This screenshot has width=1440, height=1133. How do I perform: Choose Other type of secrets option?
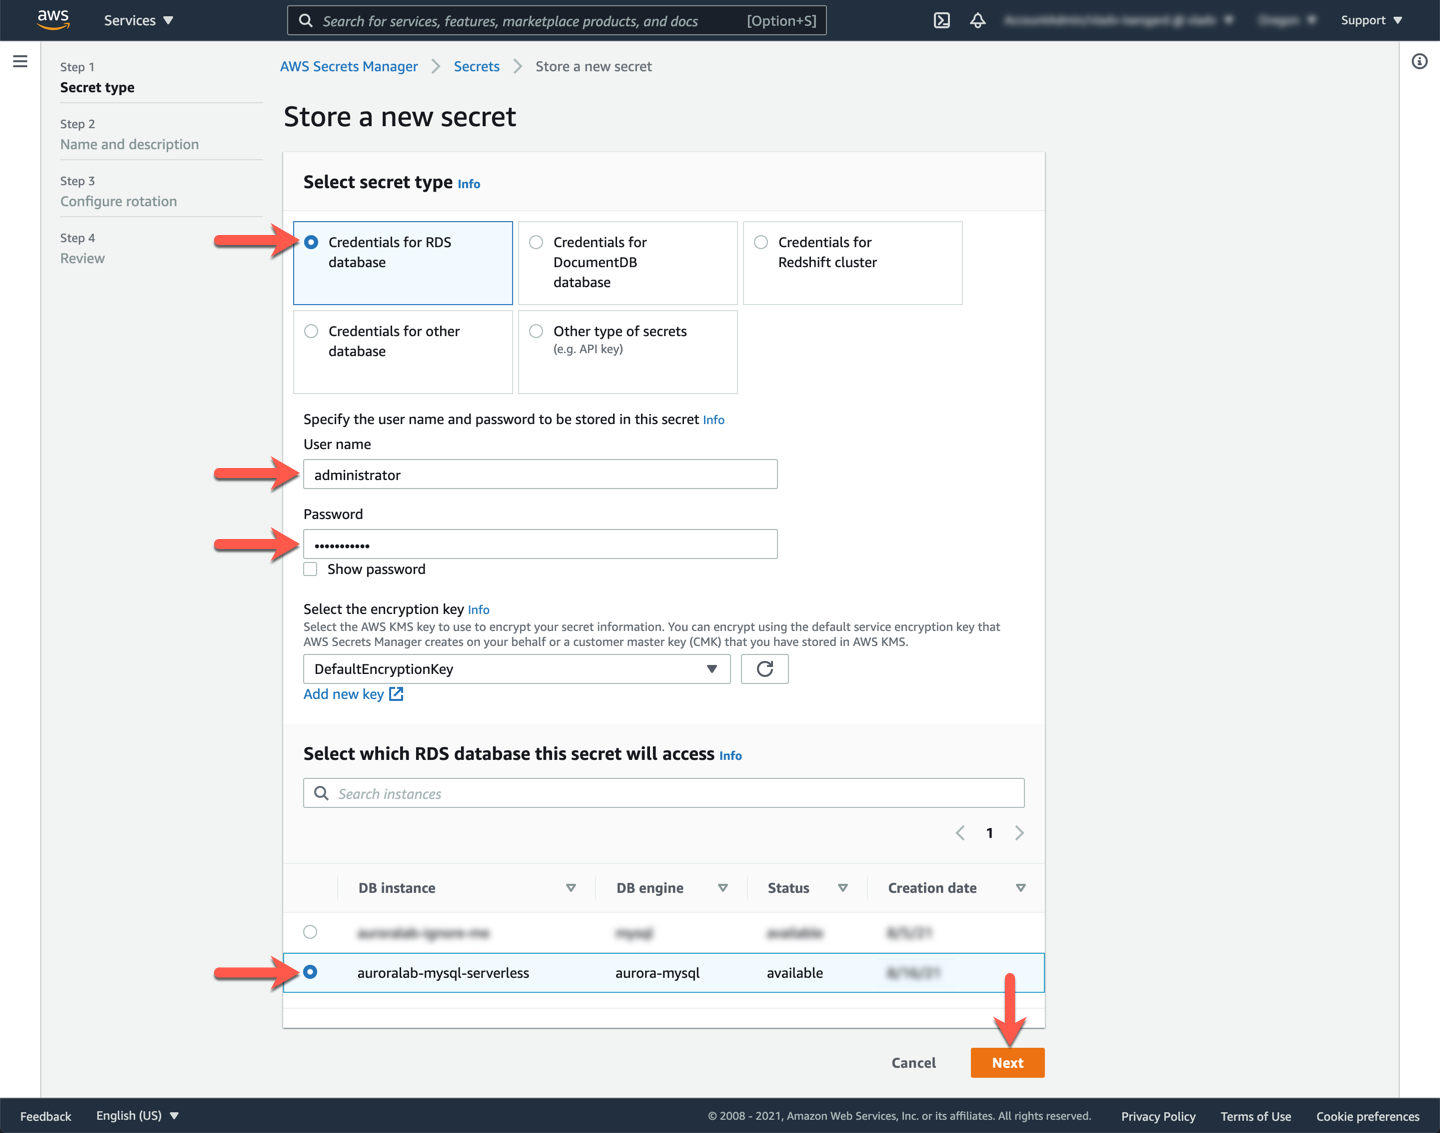click(x=537, y=331)
